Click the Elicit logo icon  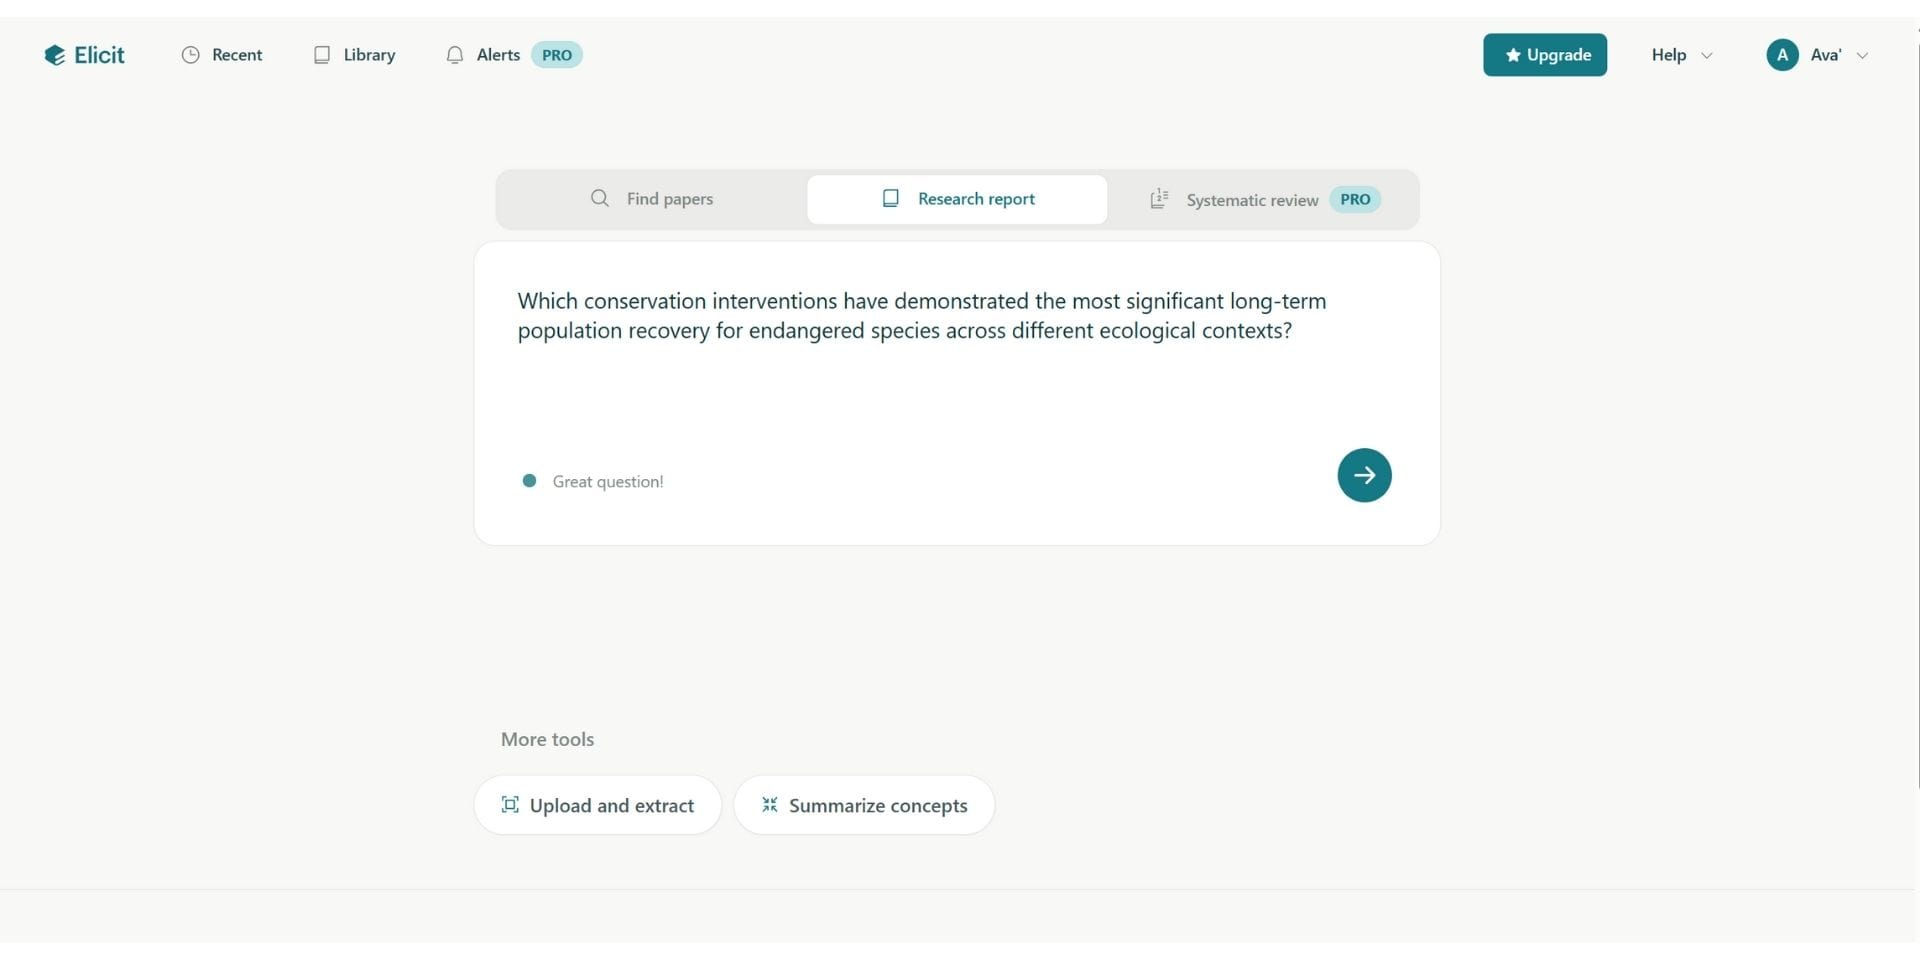tap(54, 55)
